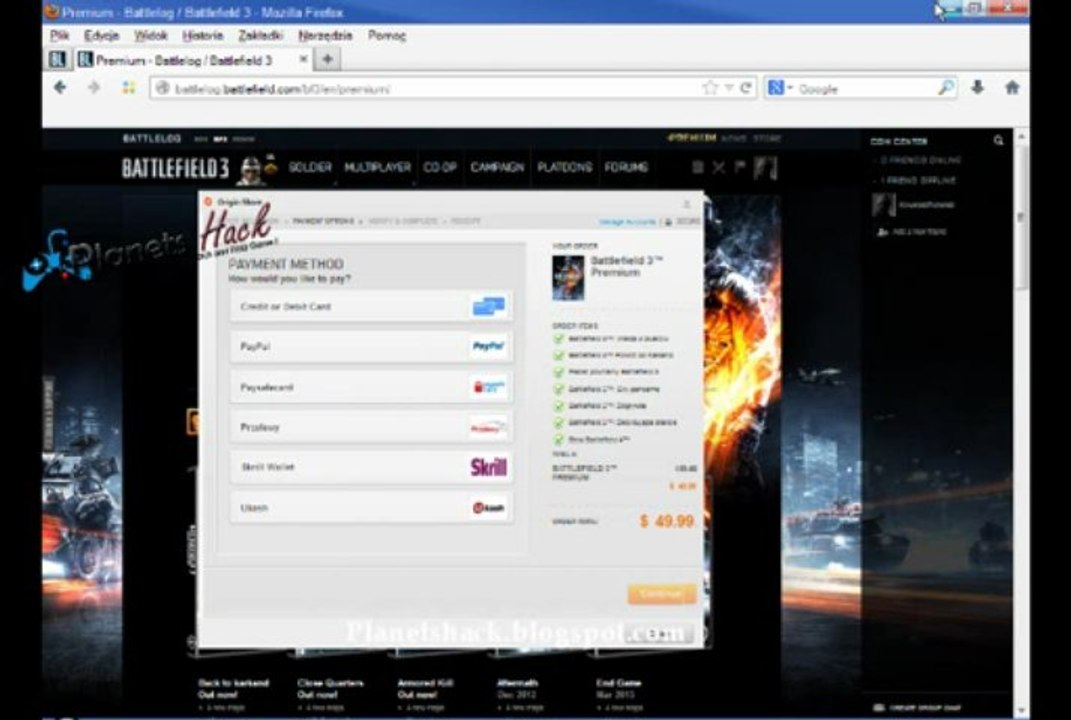1071x720 pixels.
Task: Open the SOLDIER nav section
Action: pyautogui.click(x=309, y=167)
